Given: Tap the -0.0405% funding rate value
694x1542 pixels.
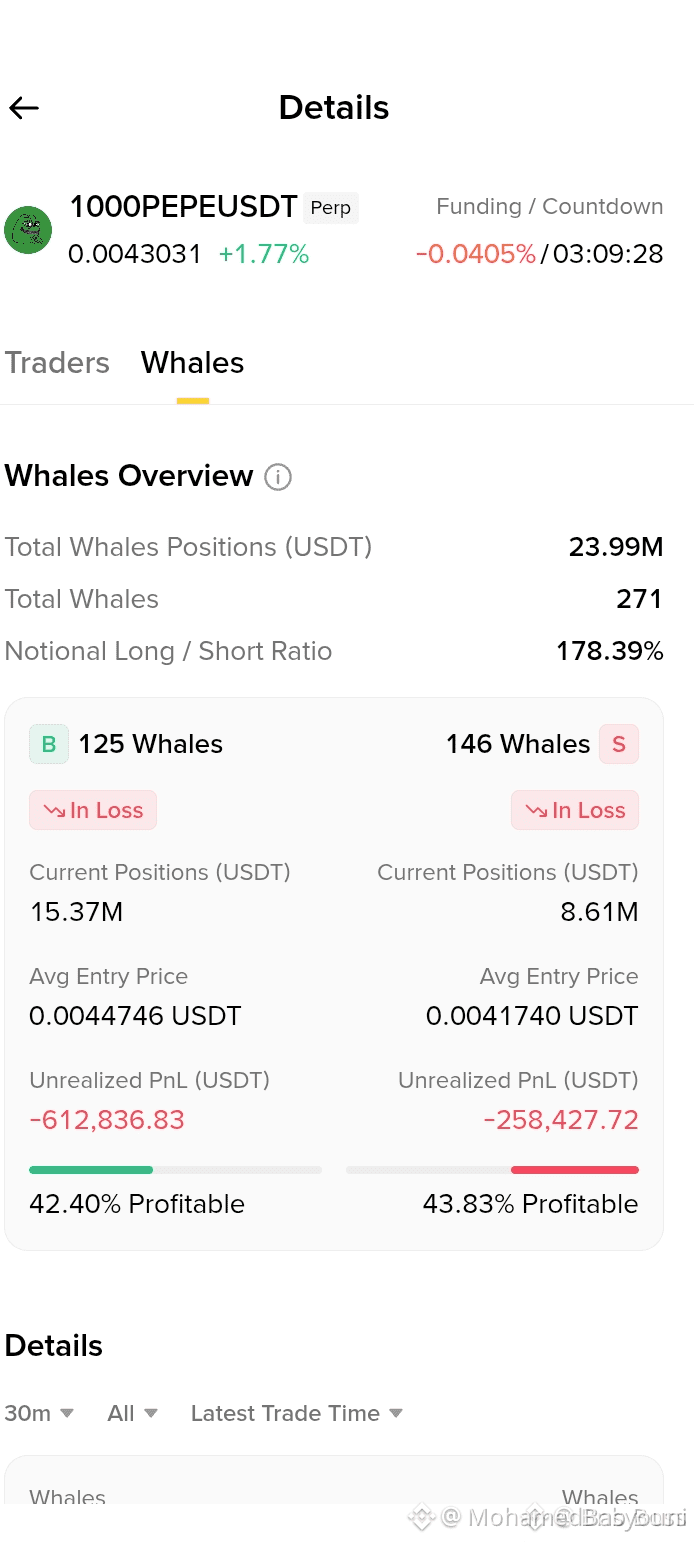Looking at the screenshot, I should [476, 254].
